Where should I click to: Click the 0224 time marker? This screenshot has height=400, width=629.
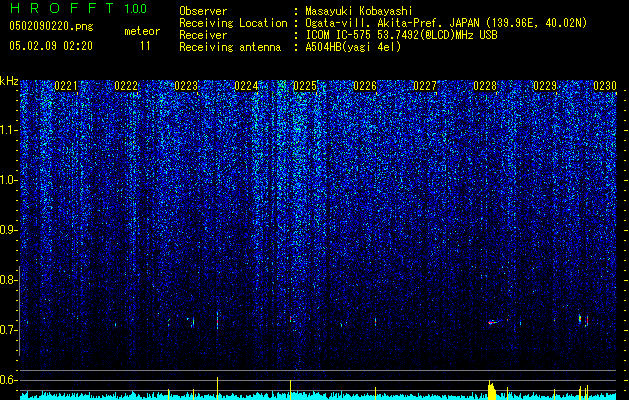(x=246, y=86)
